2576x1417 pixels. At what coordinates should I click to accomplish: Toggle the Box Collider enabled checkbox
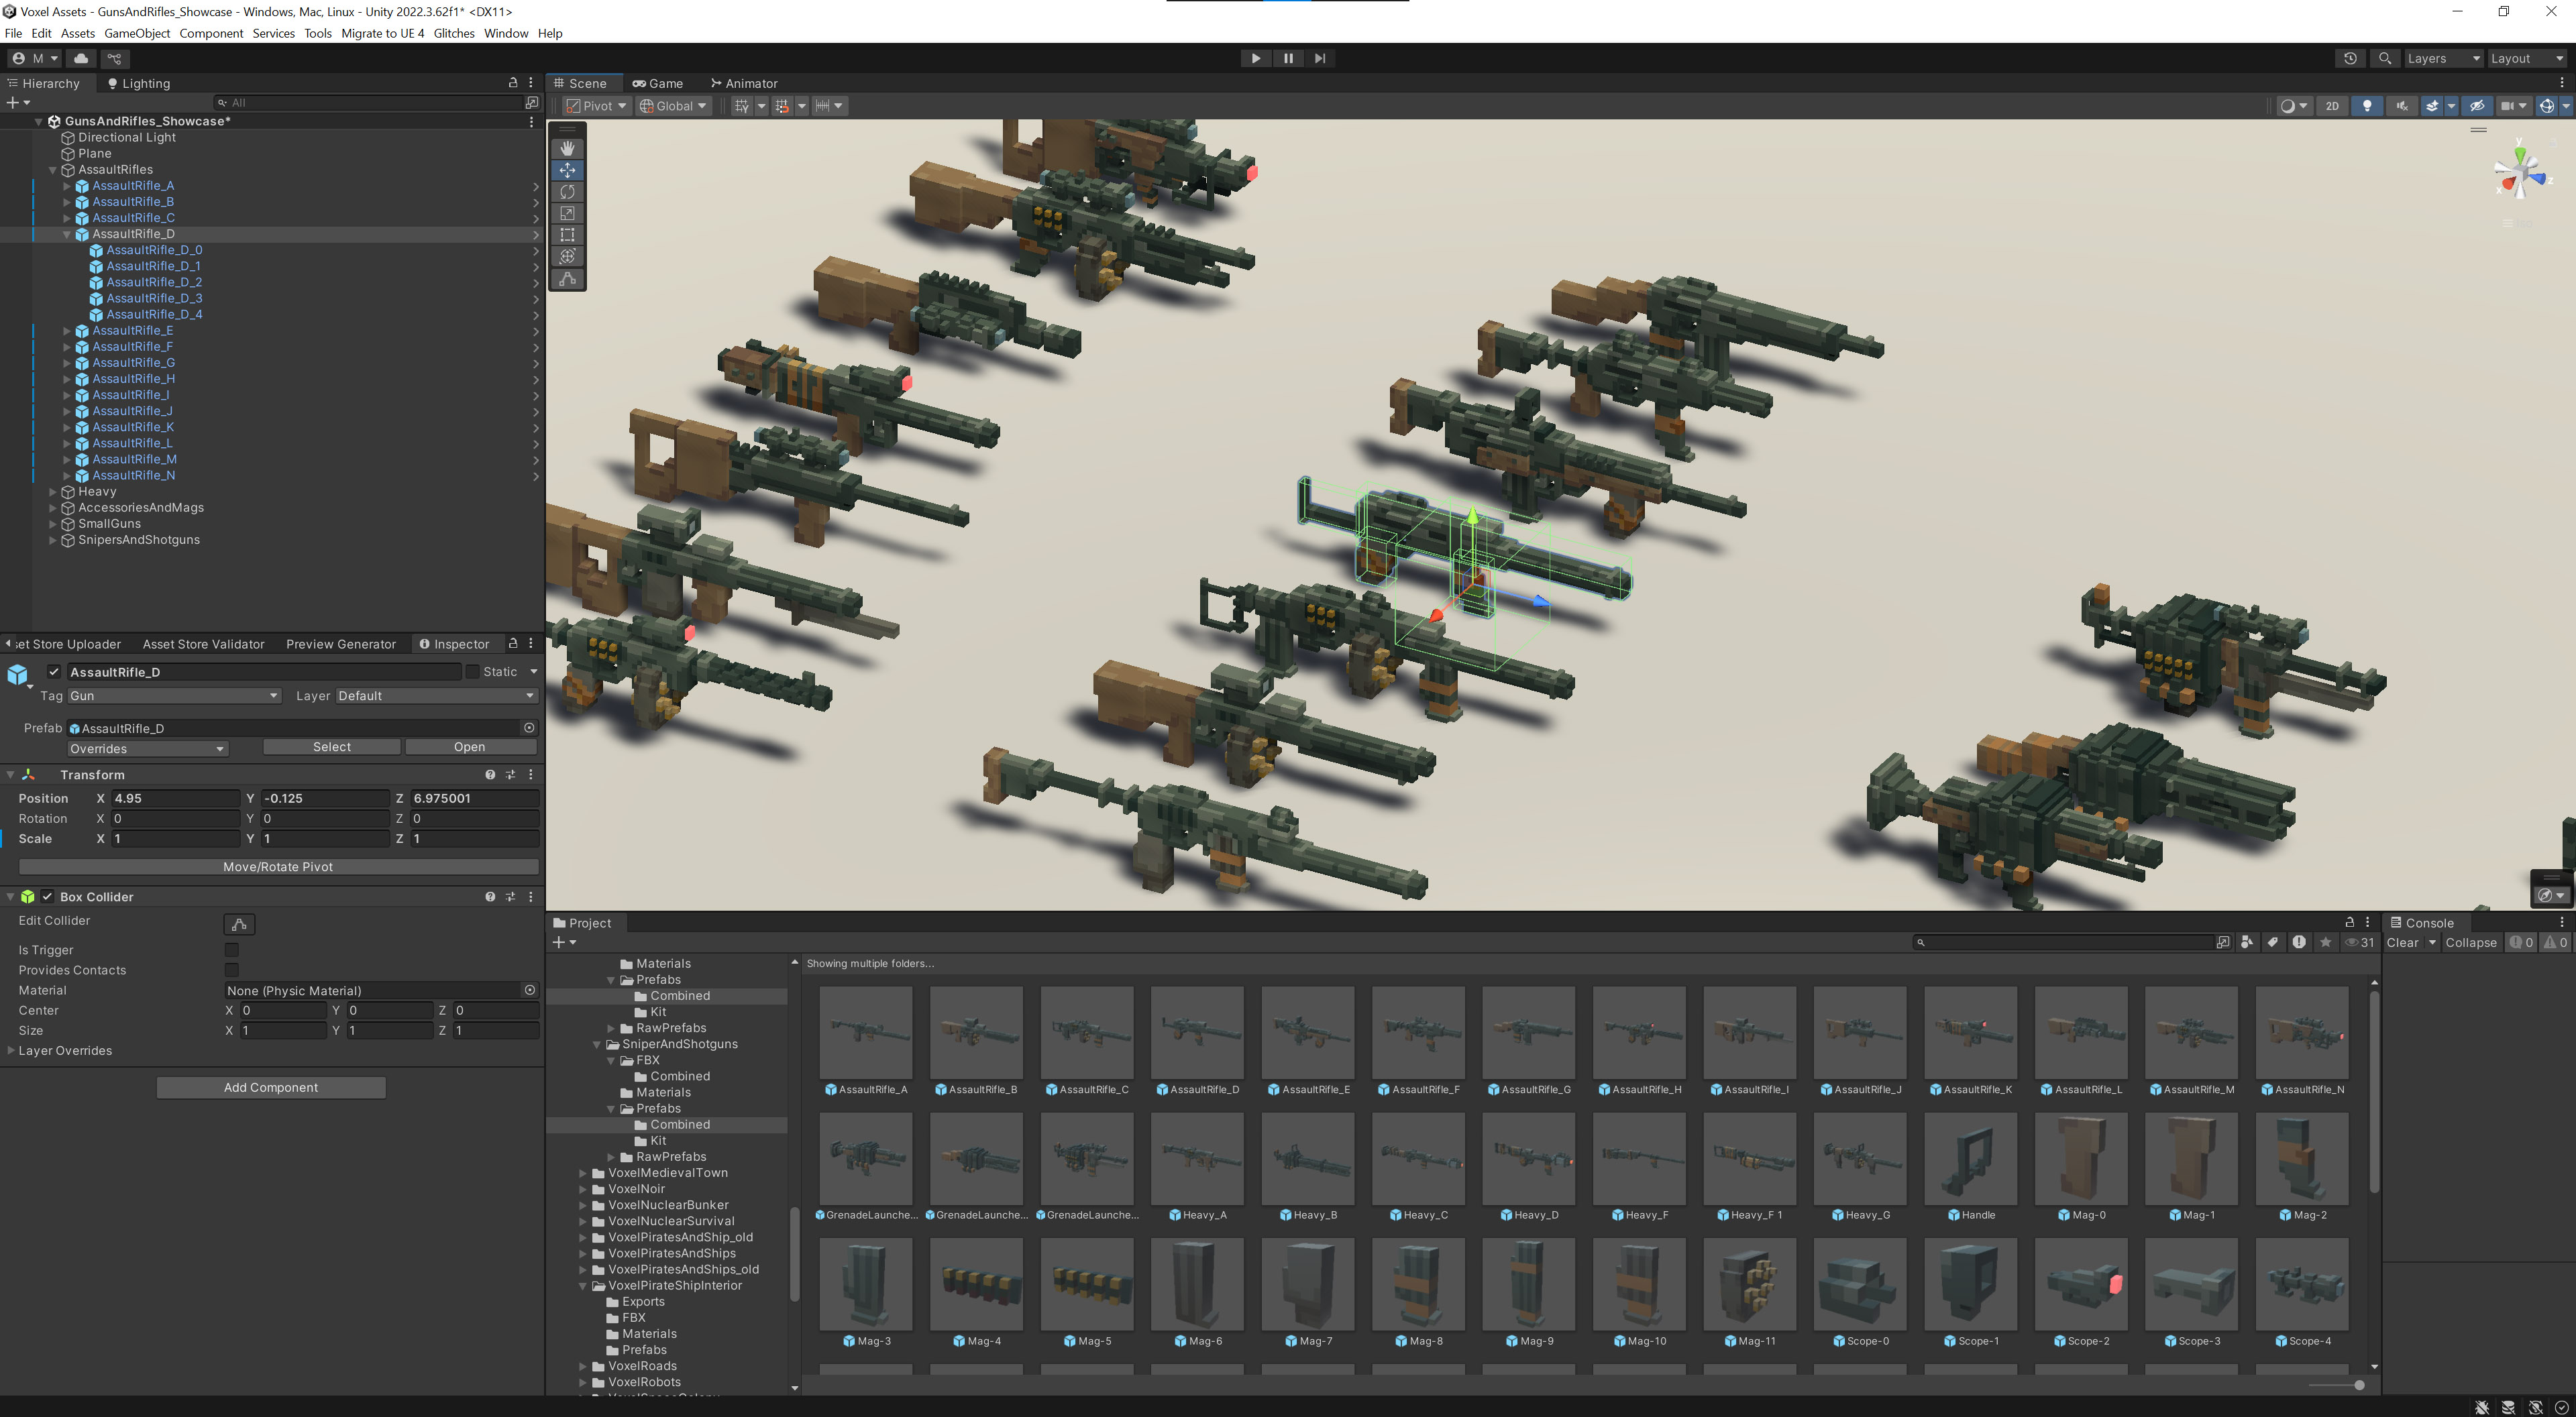47,897
